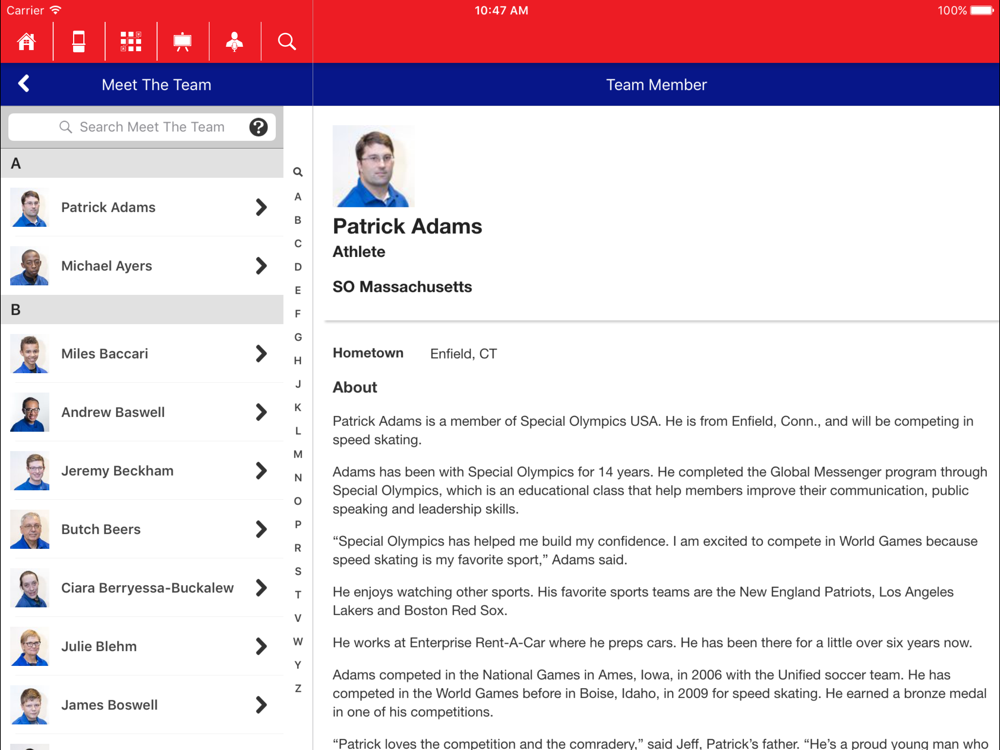
Task: Open Ciara Berryessa-Buckalew row chevron
Action: coord(261,588)
